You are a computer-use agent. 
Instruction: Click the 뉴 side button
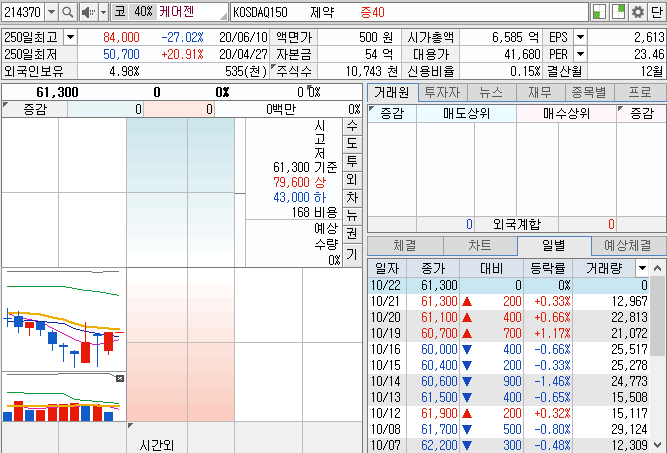point(352,215)
